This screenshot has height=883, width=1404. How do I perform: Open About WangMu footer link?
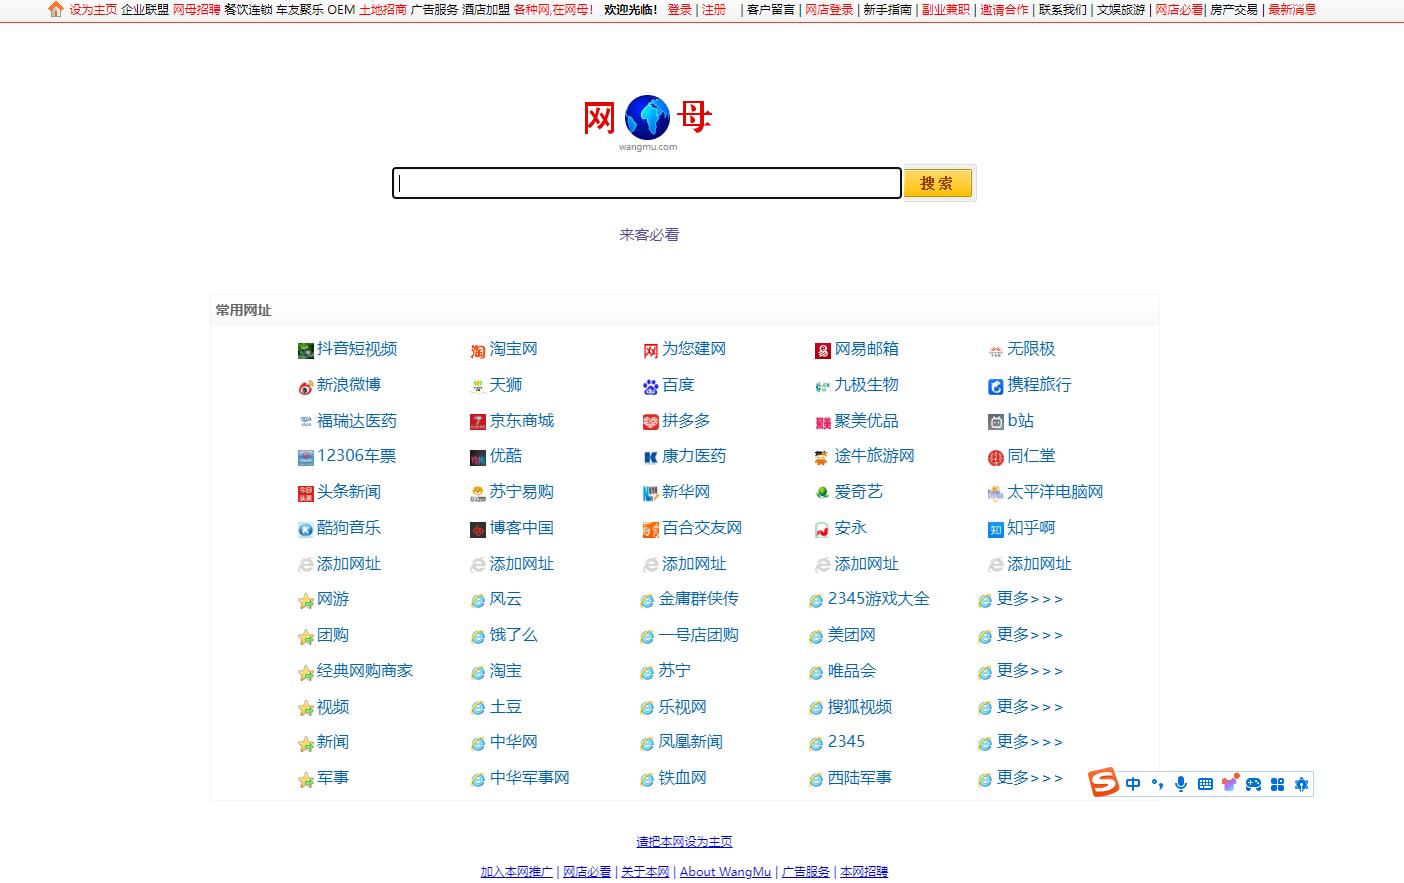click(x=725, y=872)
